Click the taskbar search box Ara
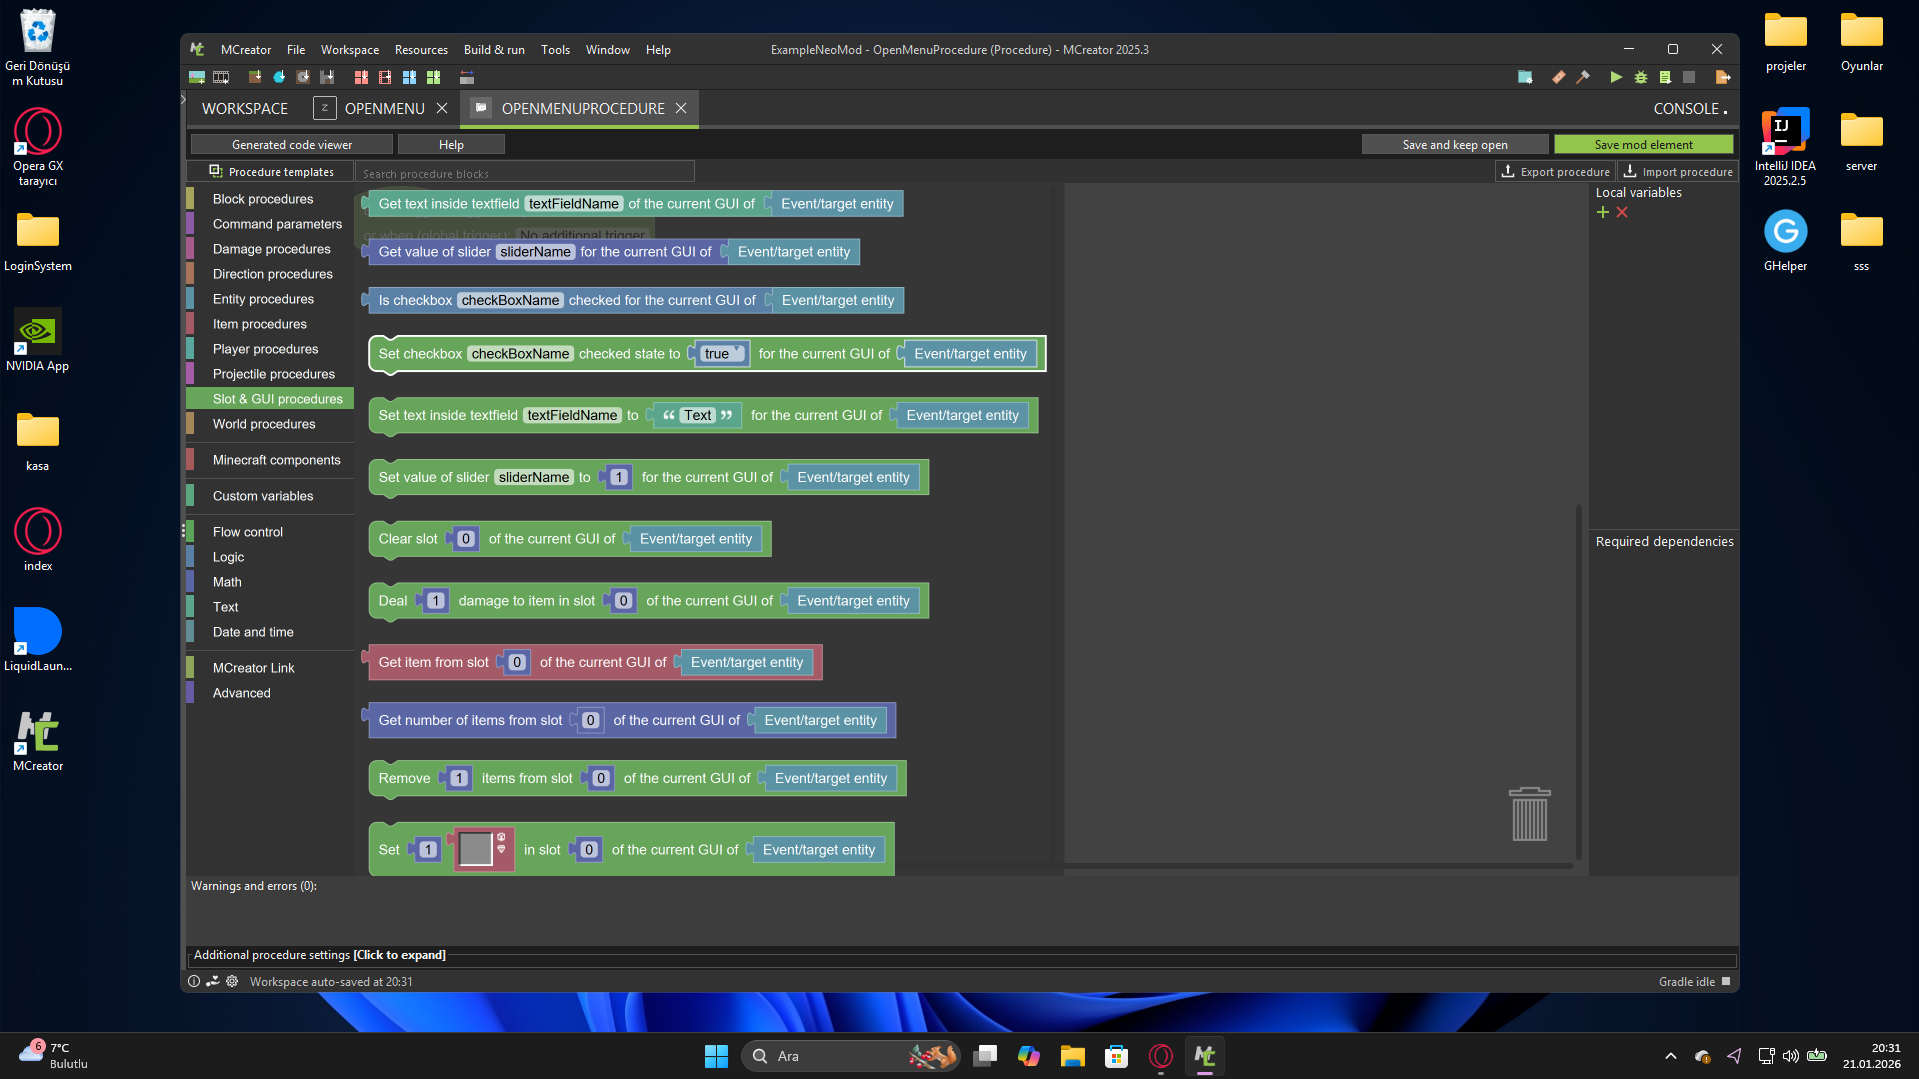 pyautogui.click(x=850, y=1056)
